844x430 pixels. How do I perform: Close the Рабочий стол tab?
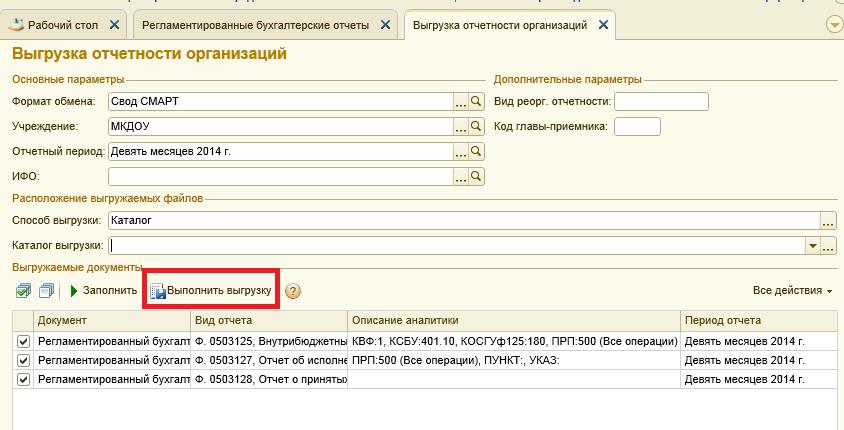114,25
